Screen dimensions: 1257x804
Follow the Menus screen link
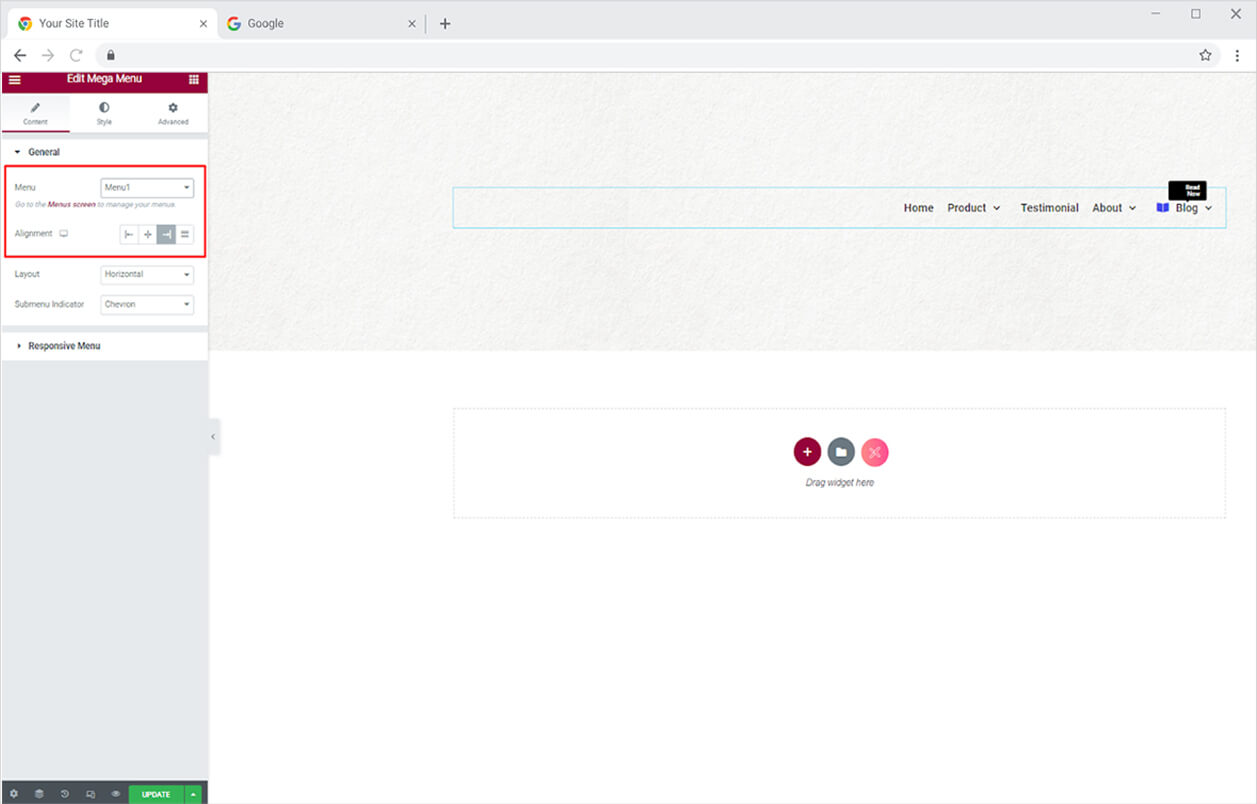72,204
